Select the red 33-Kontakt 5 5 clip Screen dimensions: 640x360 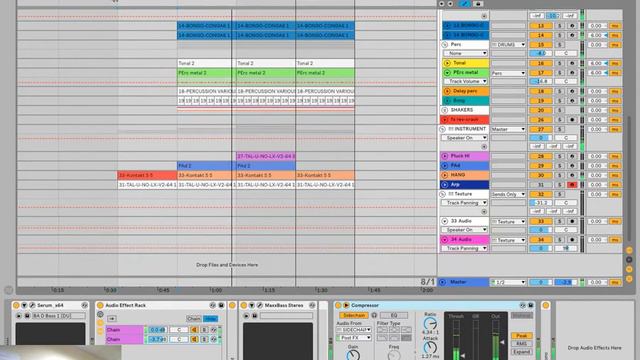coord(147,176)
